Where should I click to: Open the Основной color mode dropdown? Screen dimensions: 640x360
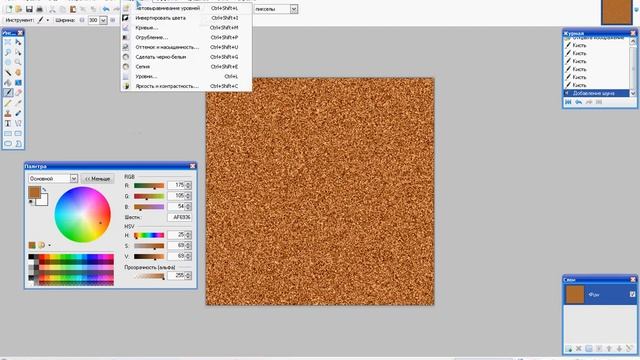click(73, 179)
